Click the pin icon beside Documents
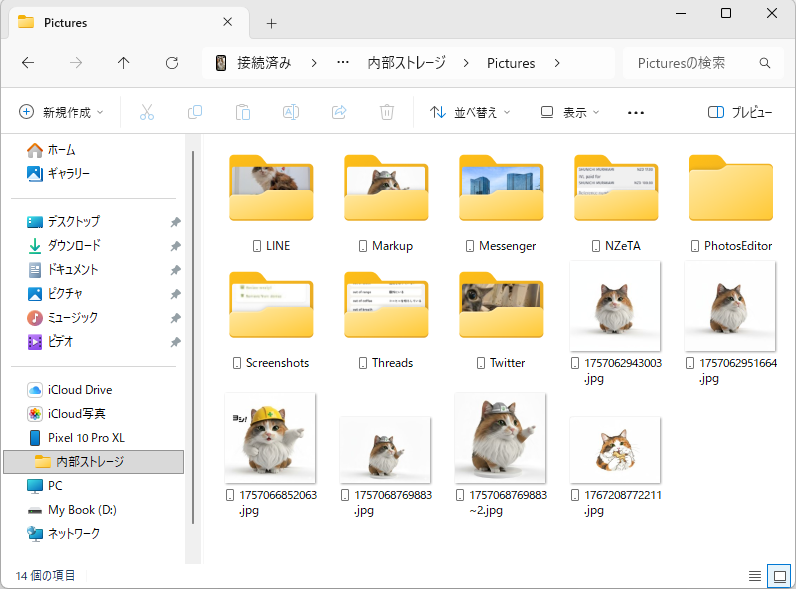Image resolution: width=796 pixels, height=589 pixels. pos(175,270)
